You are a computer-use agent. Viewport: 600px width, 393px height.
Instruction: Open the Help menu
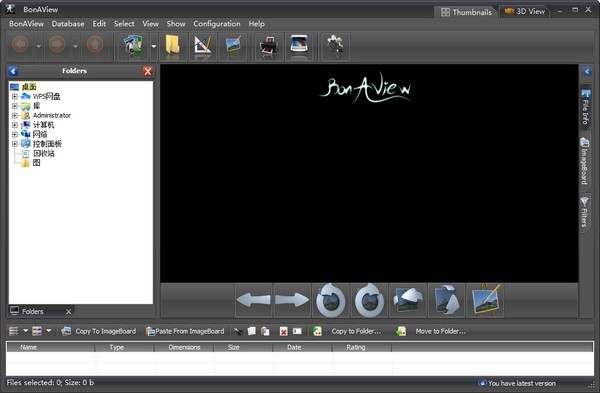click(x=256, y=24)
